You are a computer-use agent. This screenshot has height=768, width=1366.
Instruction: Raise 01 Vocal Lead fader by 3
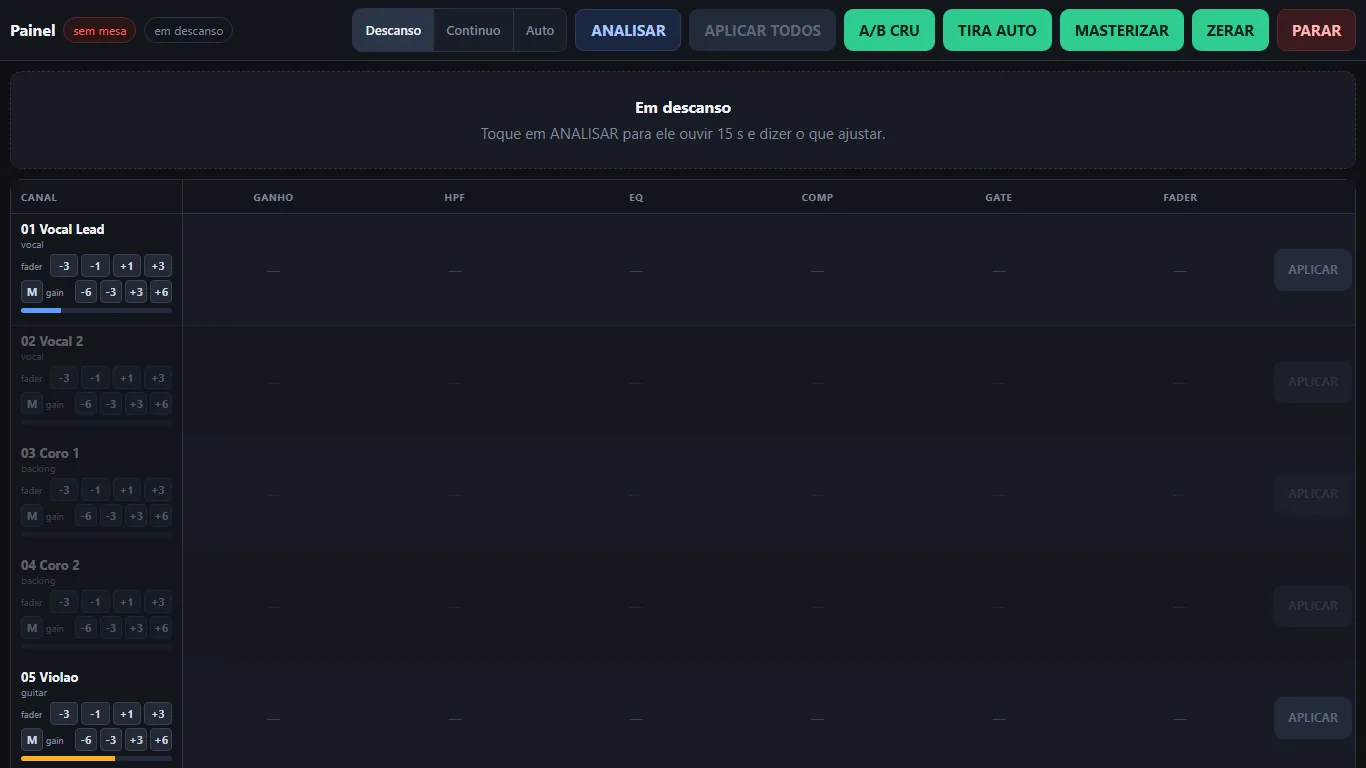pos(157,266)
